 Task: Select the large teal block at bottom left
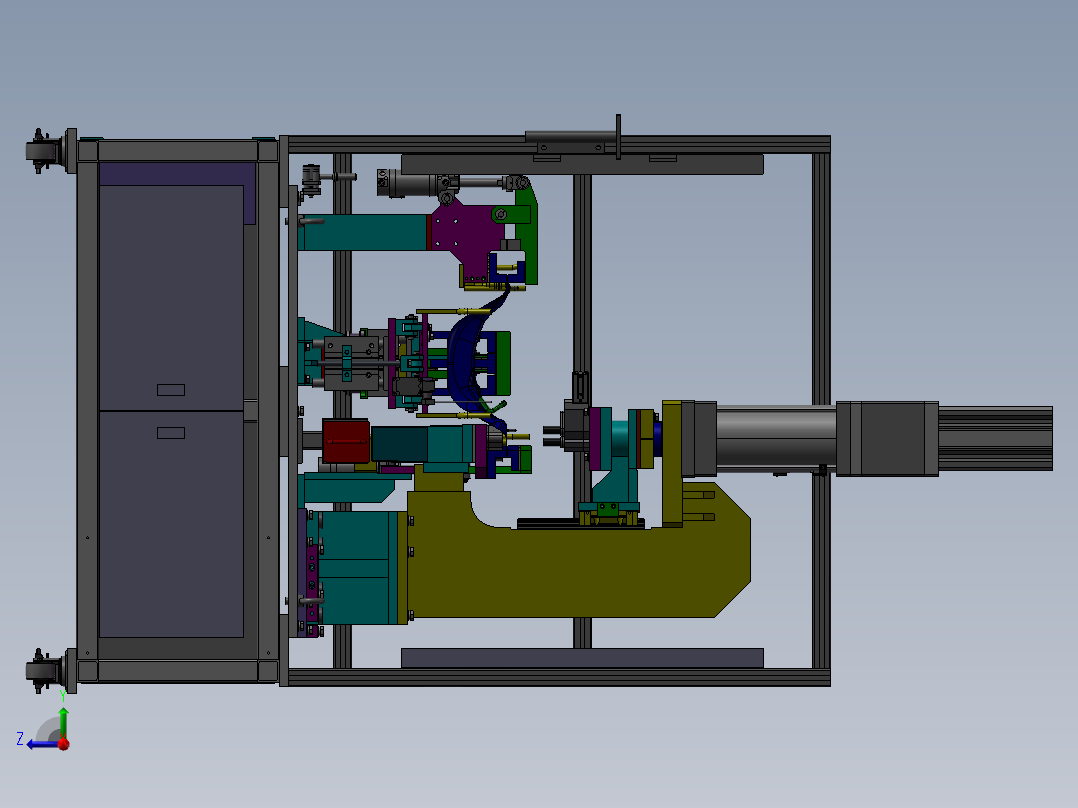[356, 567]
